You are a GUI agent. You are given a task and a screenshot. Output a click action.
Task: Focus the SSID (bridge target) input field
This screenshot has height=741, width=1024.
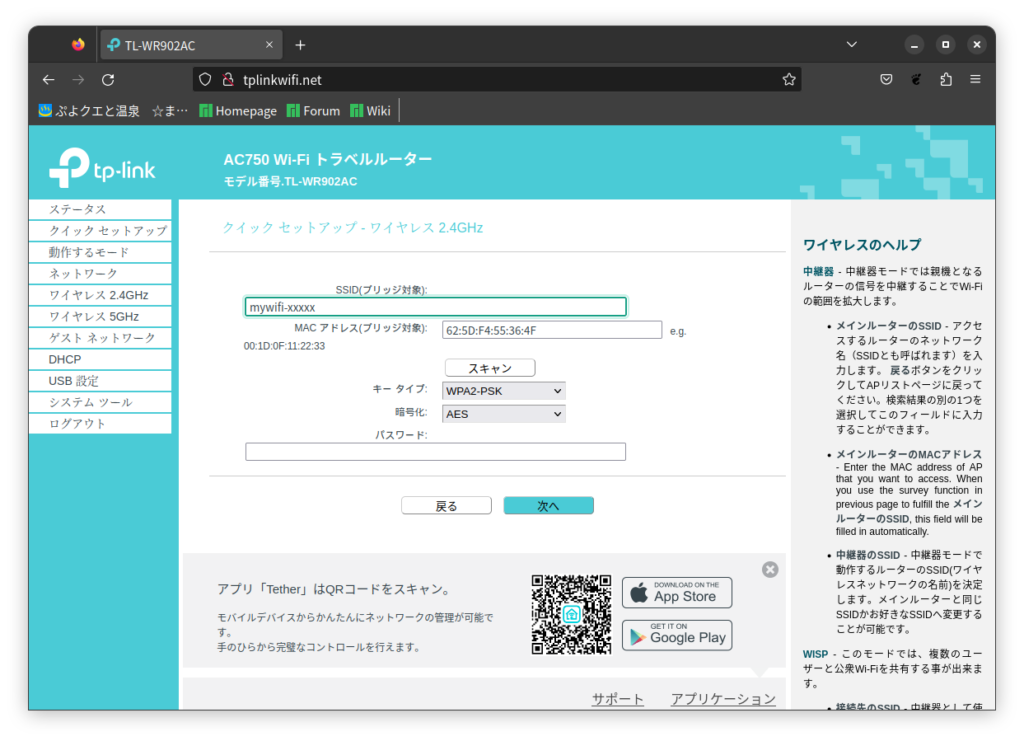coord(436,307)
